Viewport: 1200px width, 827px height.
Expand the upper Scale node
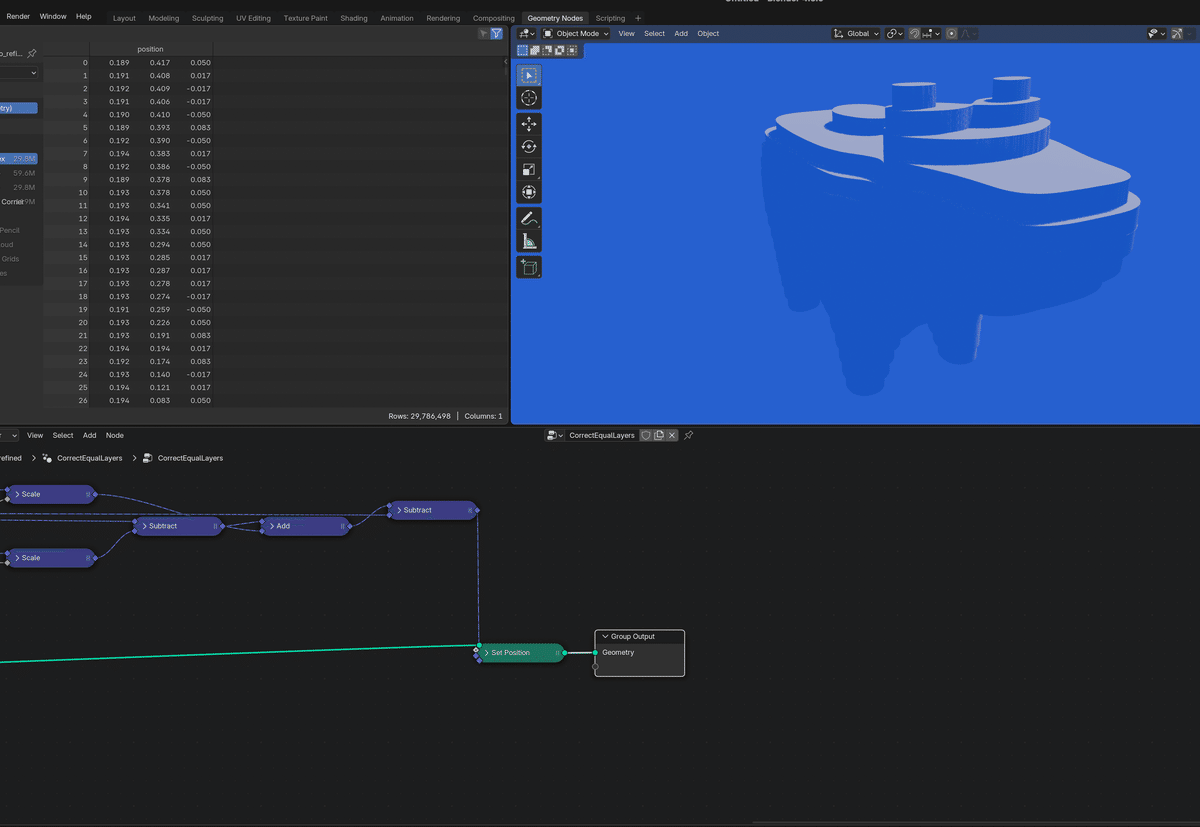tap(17, 494)
